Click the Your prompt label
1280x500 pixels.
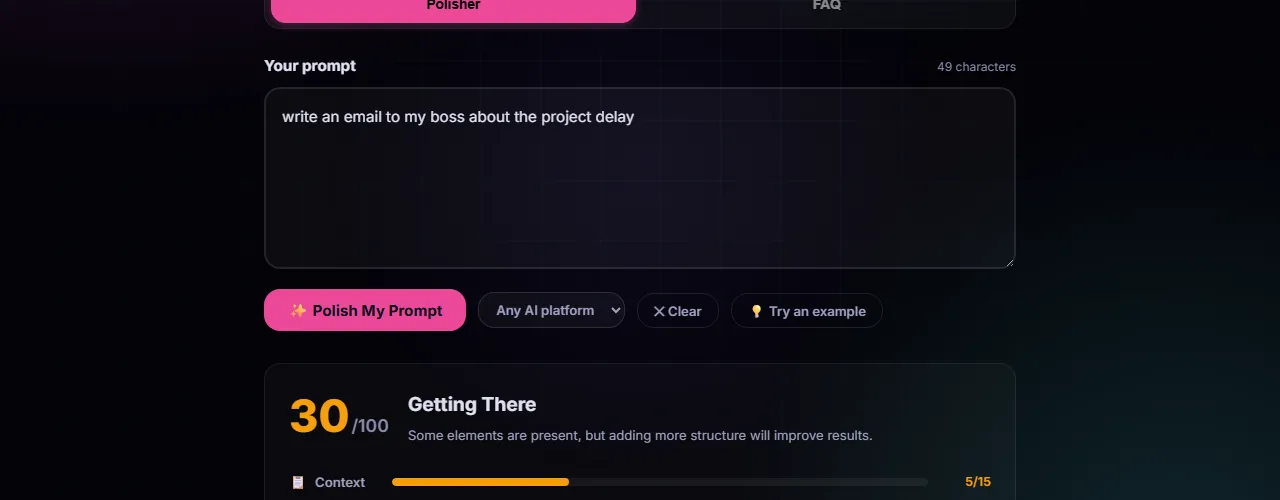[310, 66]
